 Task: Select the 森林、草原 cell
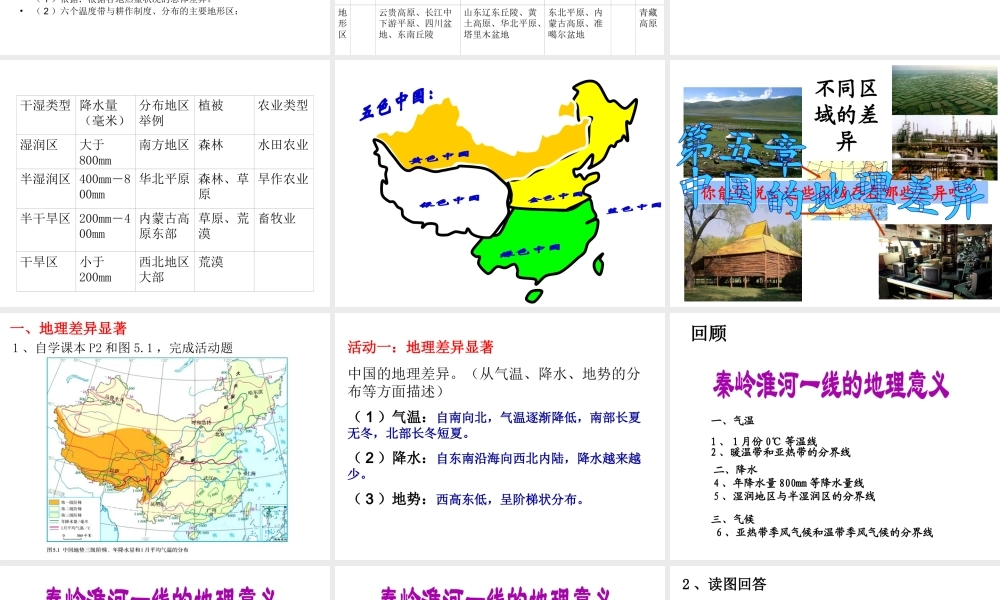tap(224, 188)
